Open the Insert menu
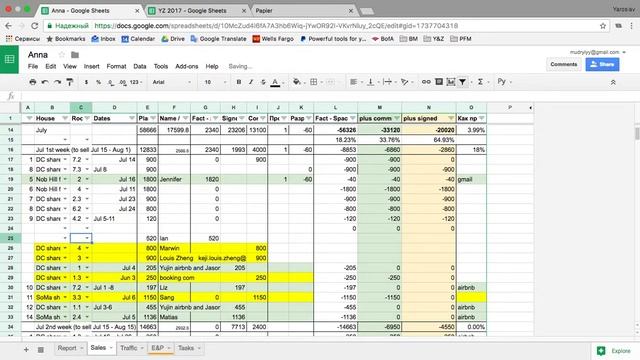640x360 pixels. click(91, 66)
